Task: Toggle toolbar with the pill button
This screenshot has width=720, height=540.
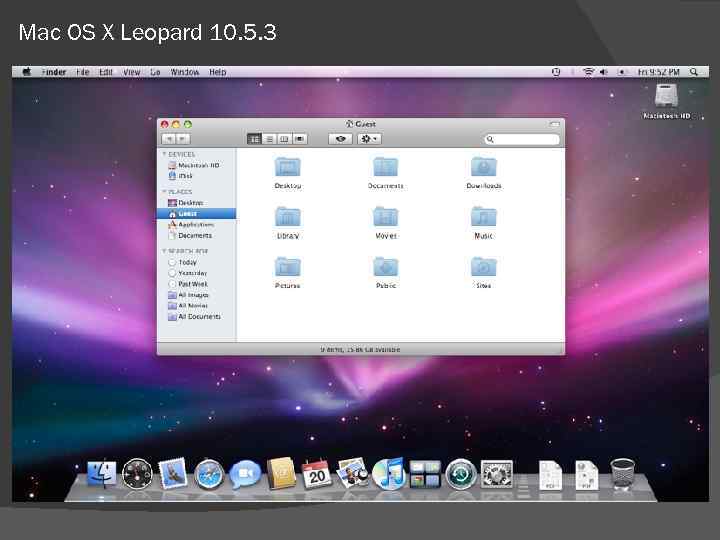Action: (x=554, y=124)
